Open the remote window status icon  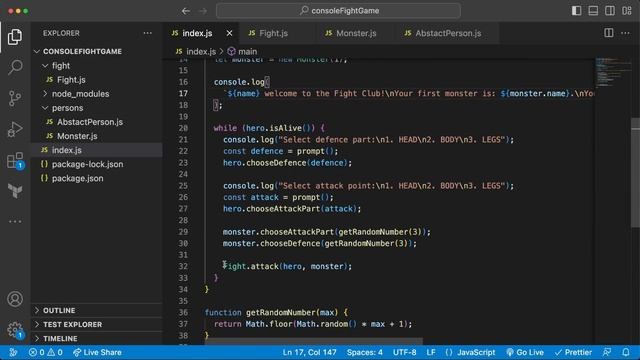tap(13, 352)
